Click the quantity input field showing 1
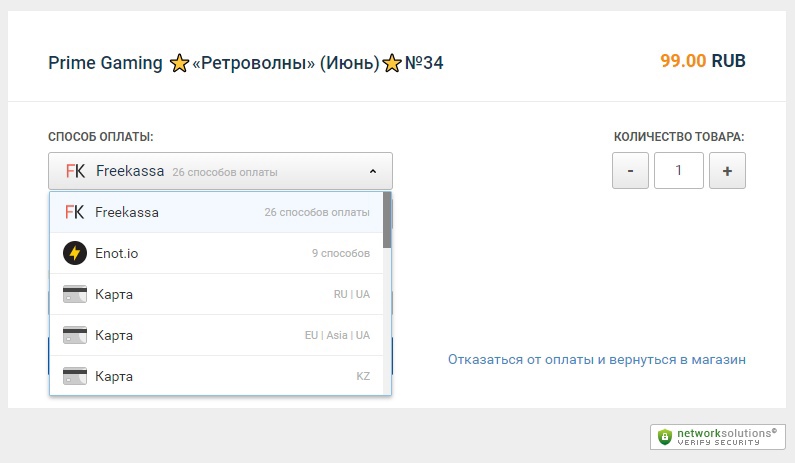Viewport: 795px width, 463px height. point(678,171)
